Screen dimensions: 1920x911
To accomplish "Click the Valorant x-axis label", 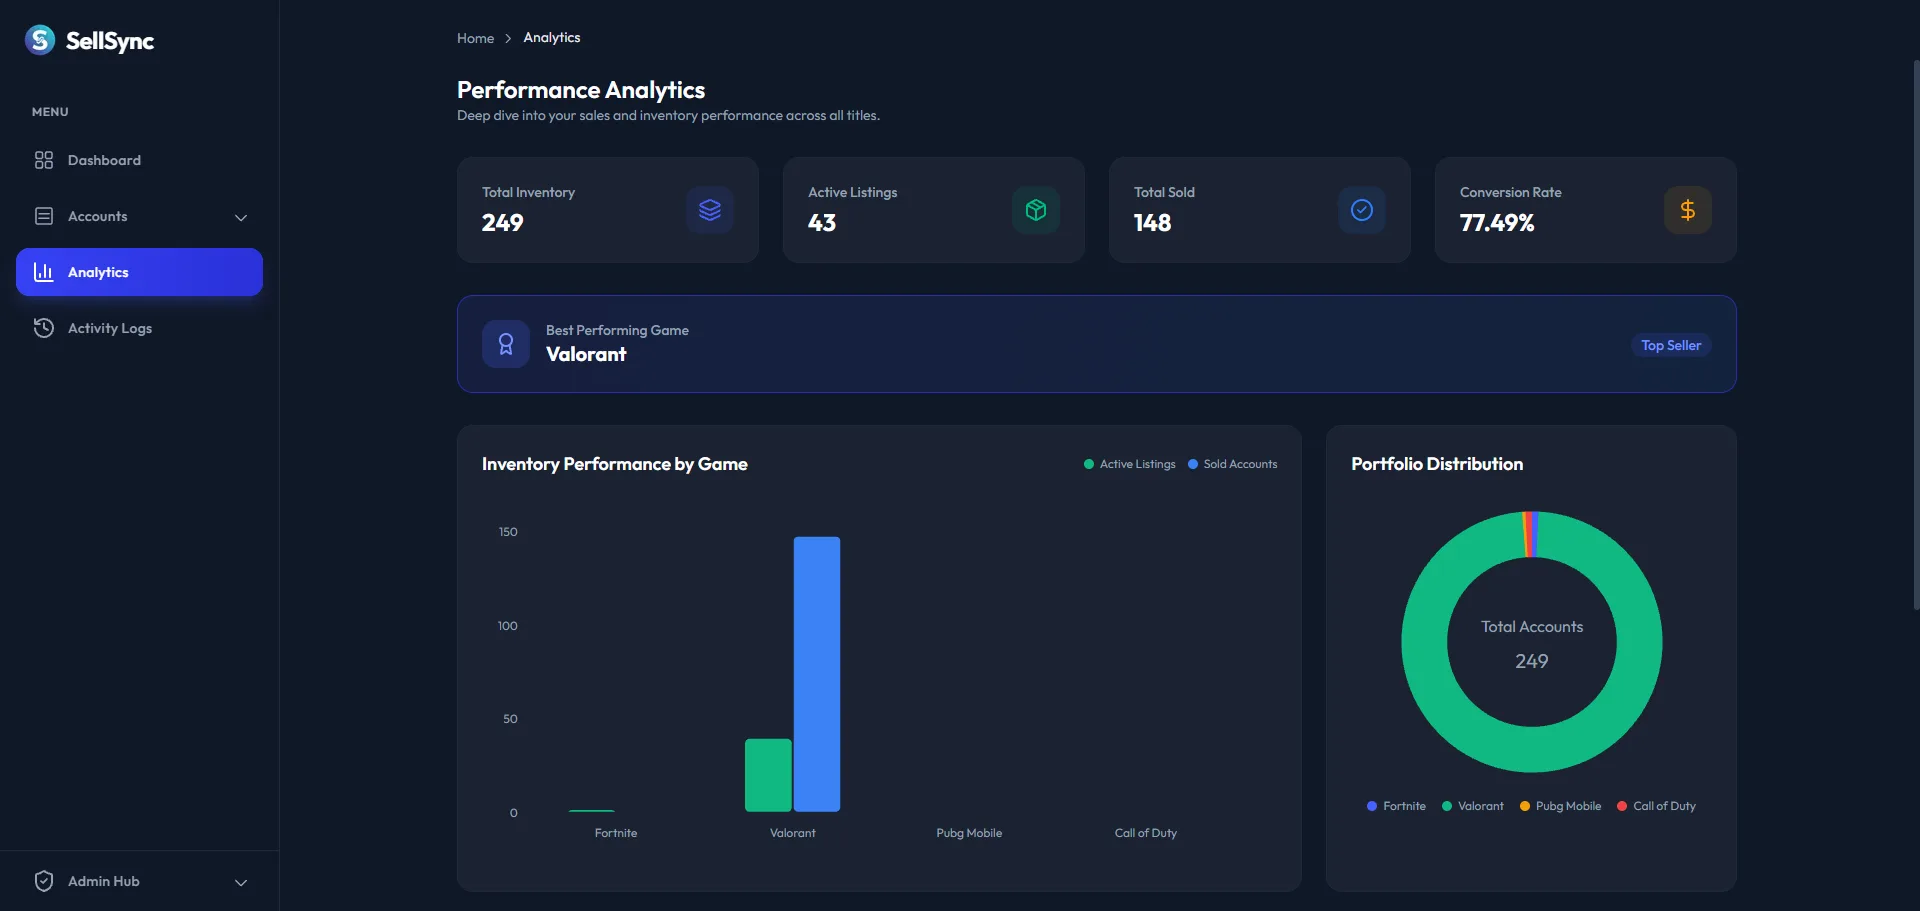I will (x=793, y=833).
